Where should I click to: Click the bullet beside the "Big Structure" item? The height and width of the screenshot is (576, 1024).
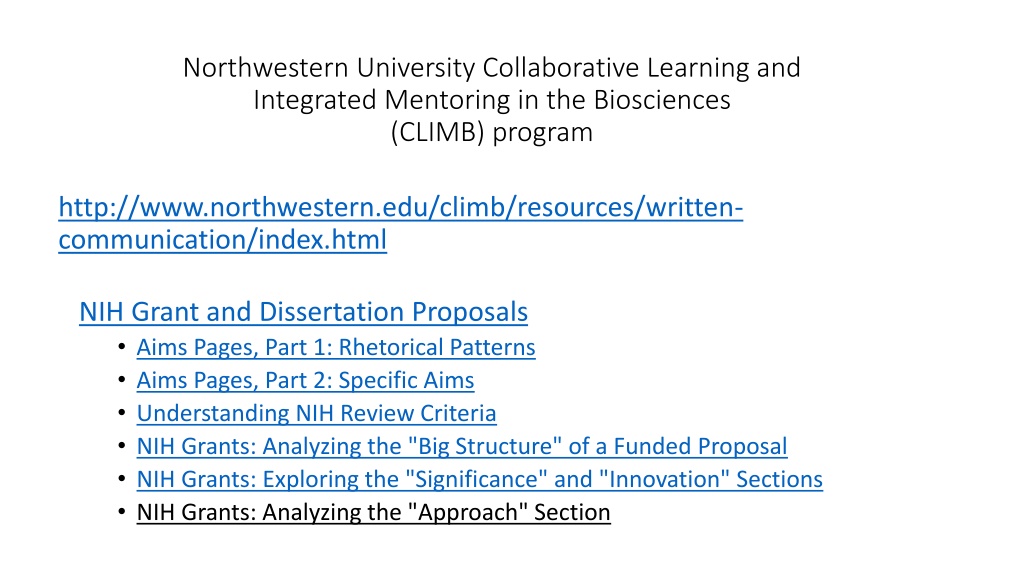121,445
